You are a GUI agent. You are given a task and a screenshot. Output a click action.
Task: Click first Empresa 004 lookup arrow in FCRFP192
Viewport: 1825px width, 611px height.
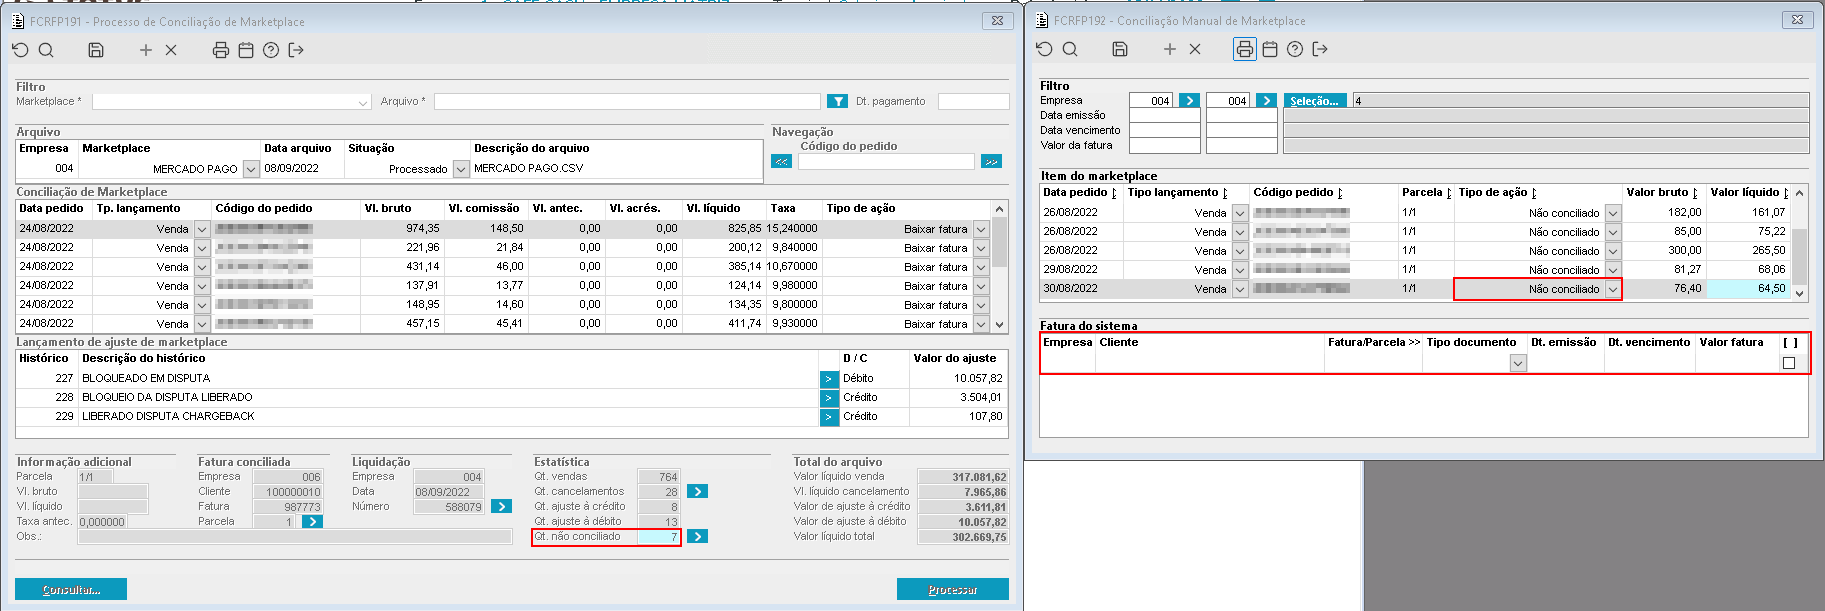pyautogui.click(x=1189, y=101)
